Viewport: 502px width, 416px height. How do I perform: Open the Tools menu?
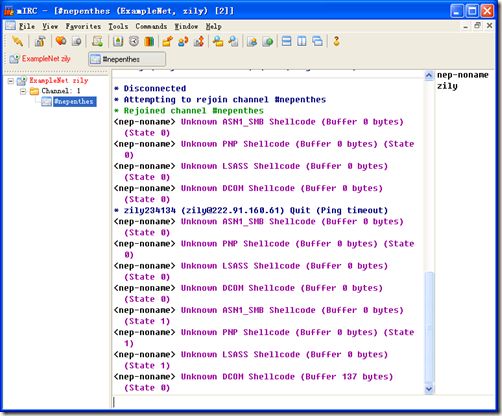point(118,26)
